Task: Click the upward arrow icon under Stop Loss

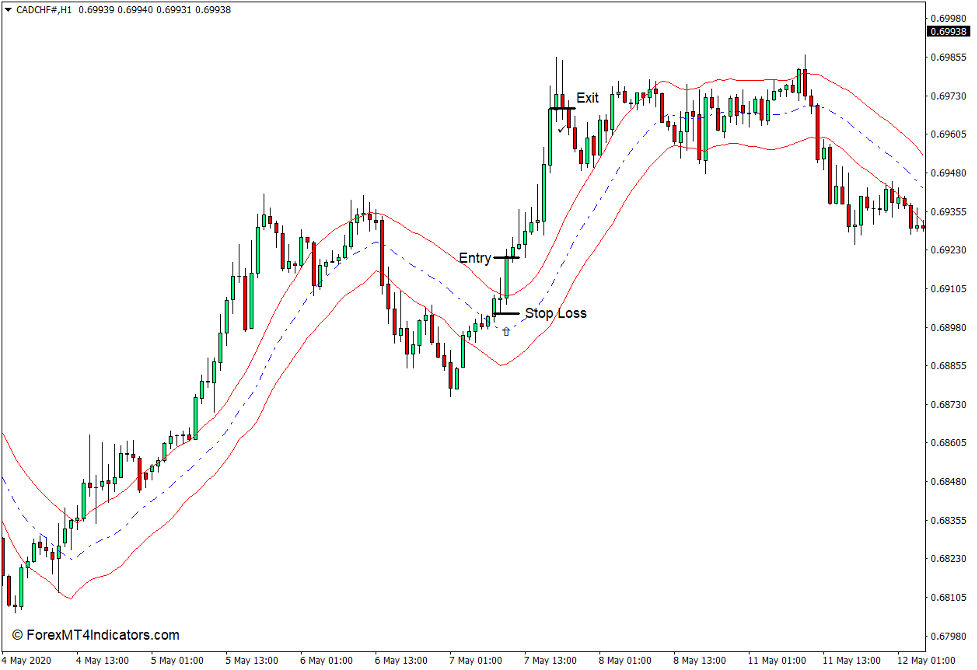Action: [x=506, y=331]
